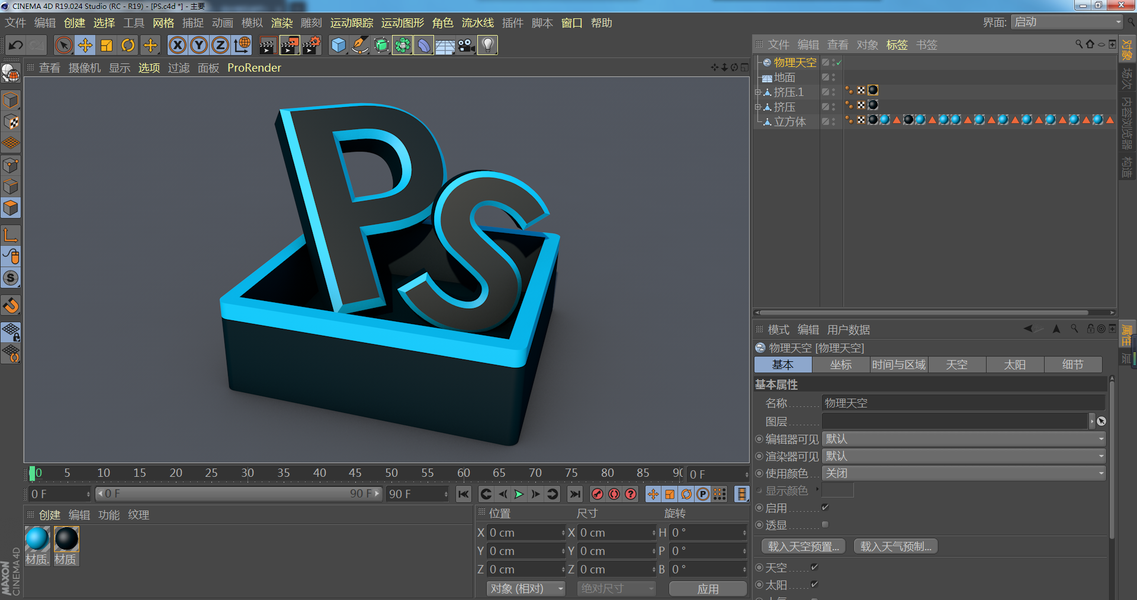
Task: Select the 地面 object in the object manager
Action: pyautogui.click(x=784, y=78)
